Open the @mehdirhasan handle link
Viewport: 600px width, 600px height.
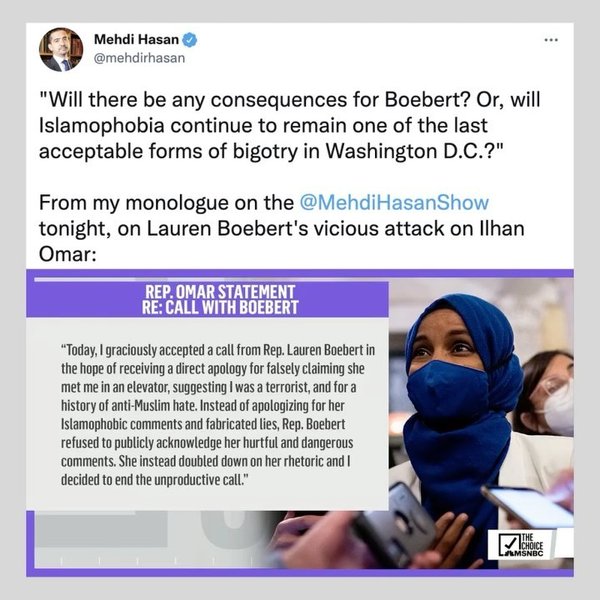coord(139,58)
